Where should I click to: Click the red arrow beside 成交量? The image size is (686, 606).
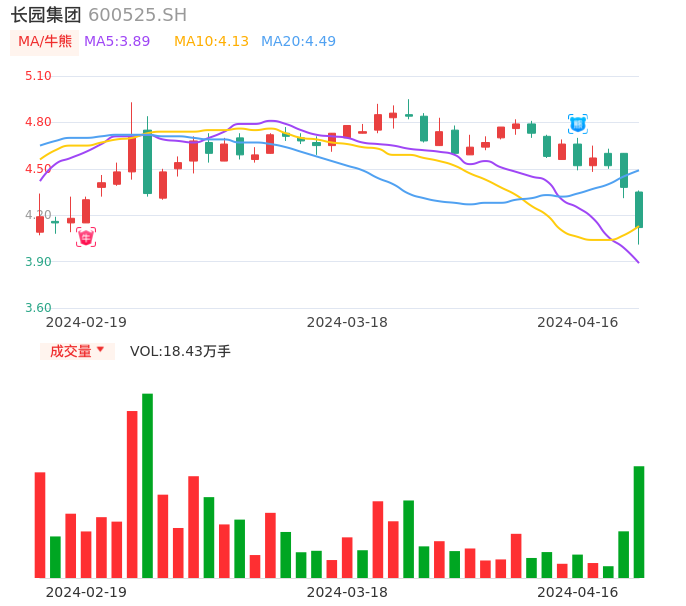[x=100, y=350]
